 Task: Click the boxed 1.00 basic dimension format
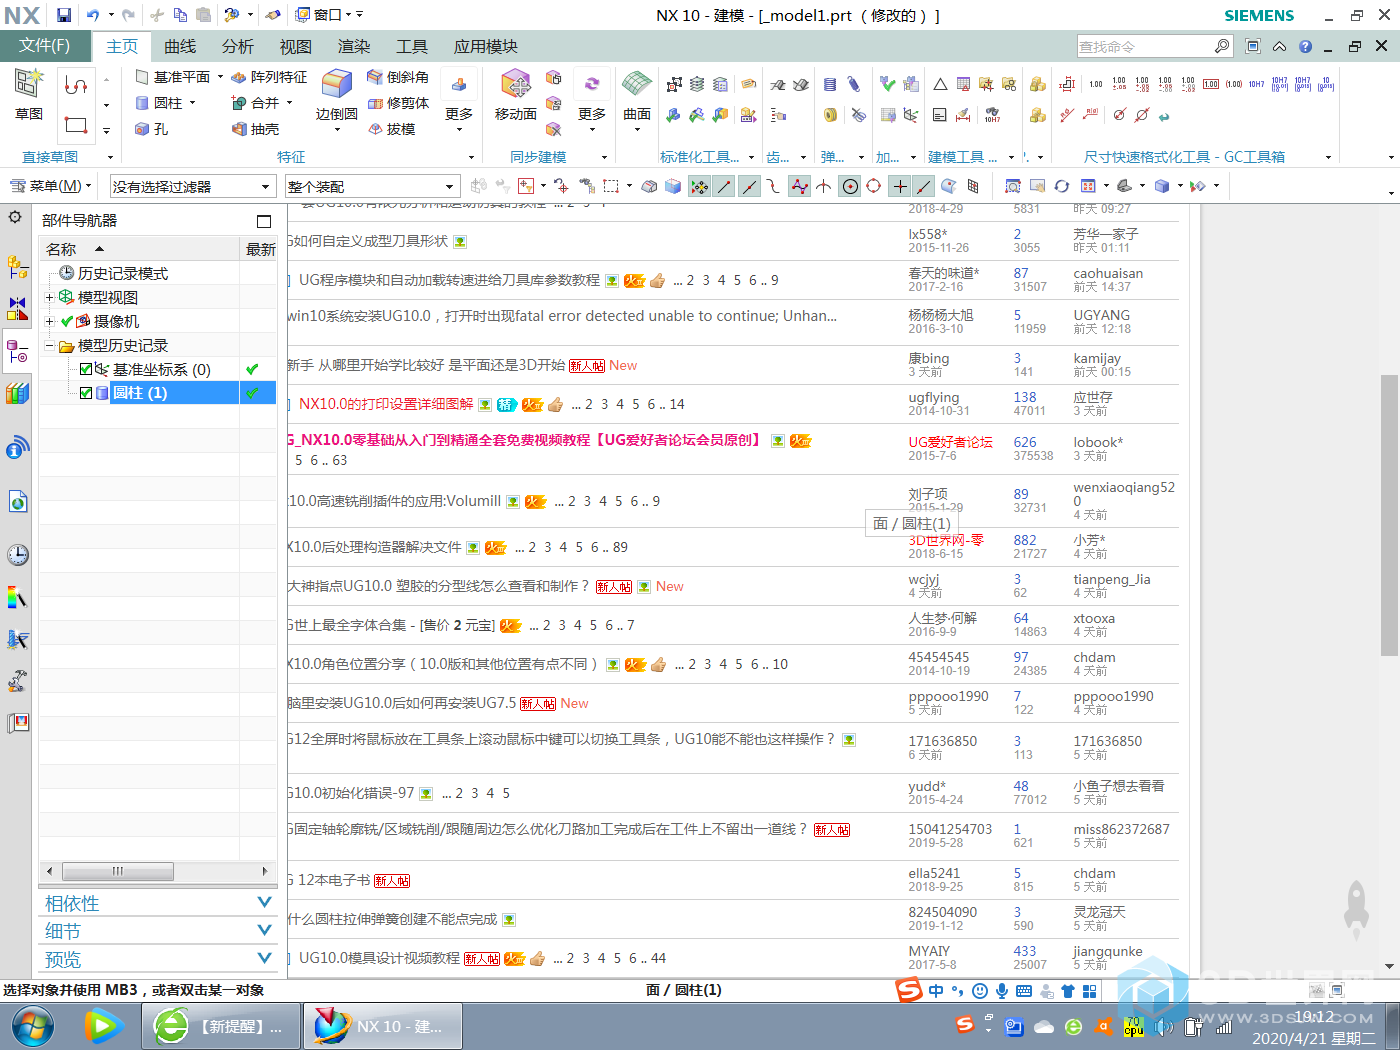(x=1210, y=85)
